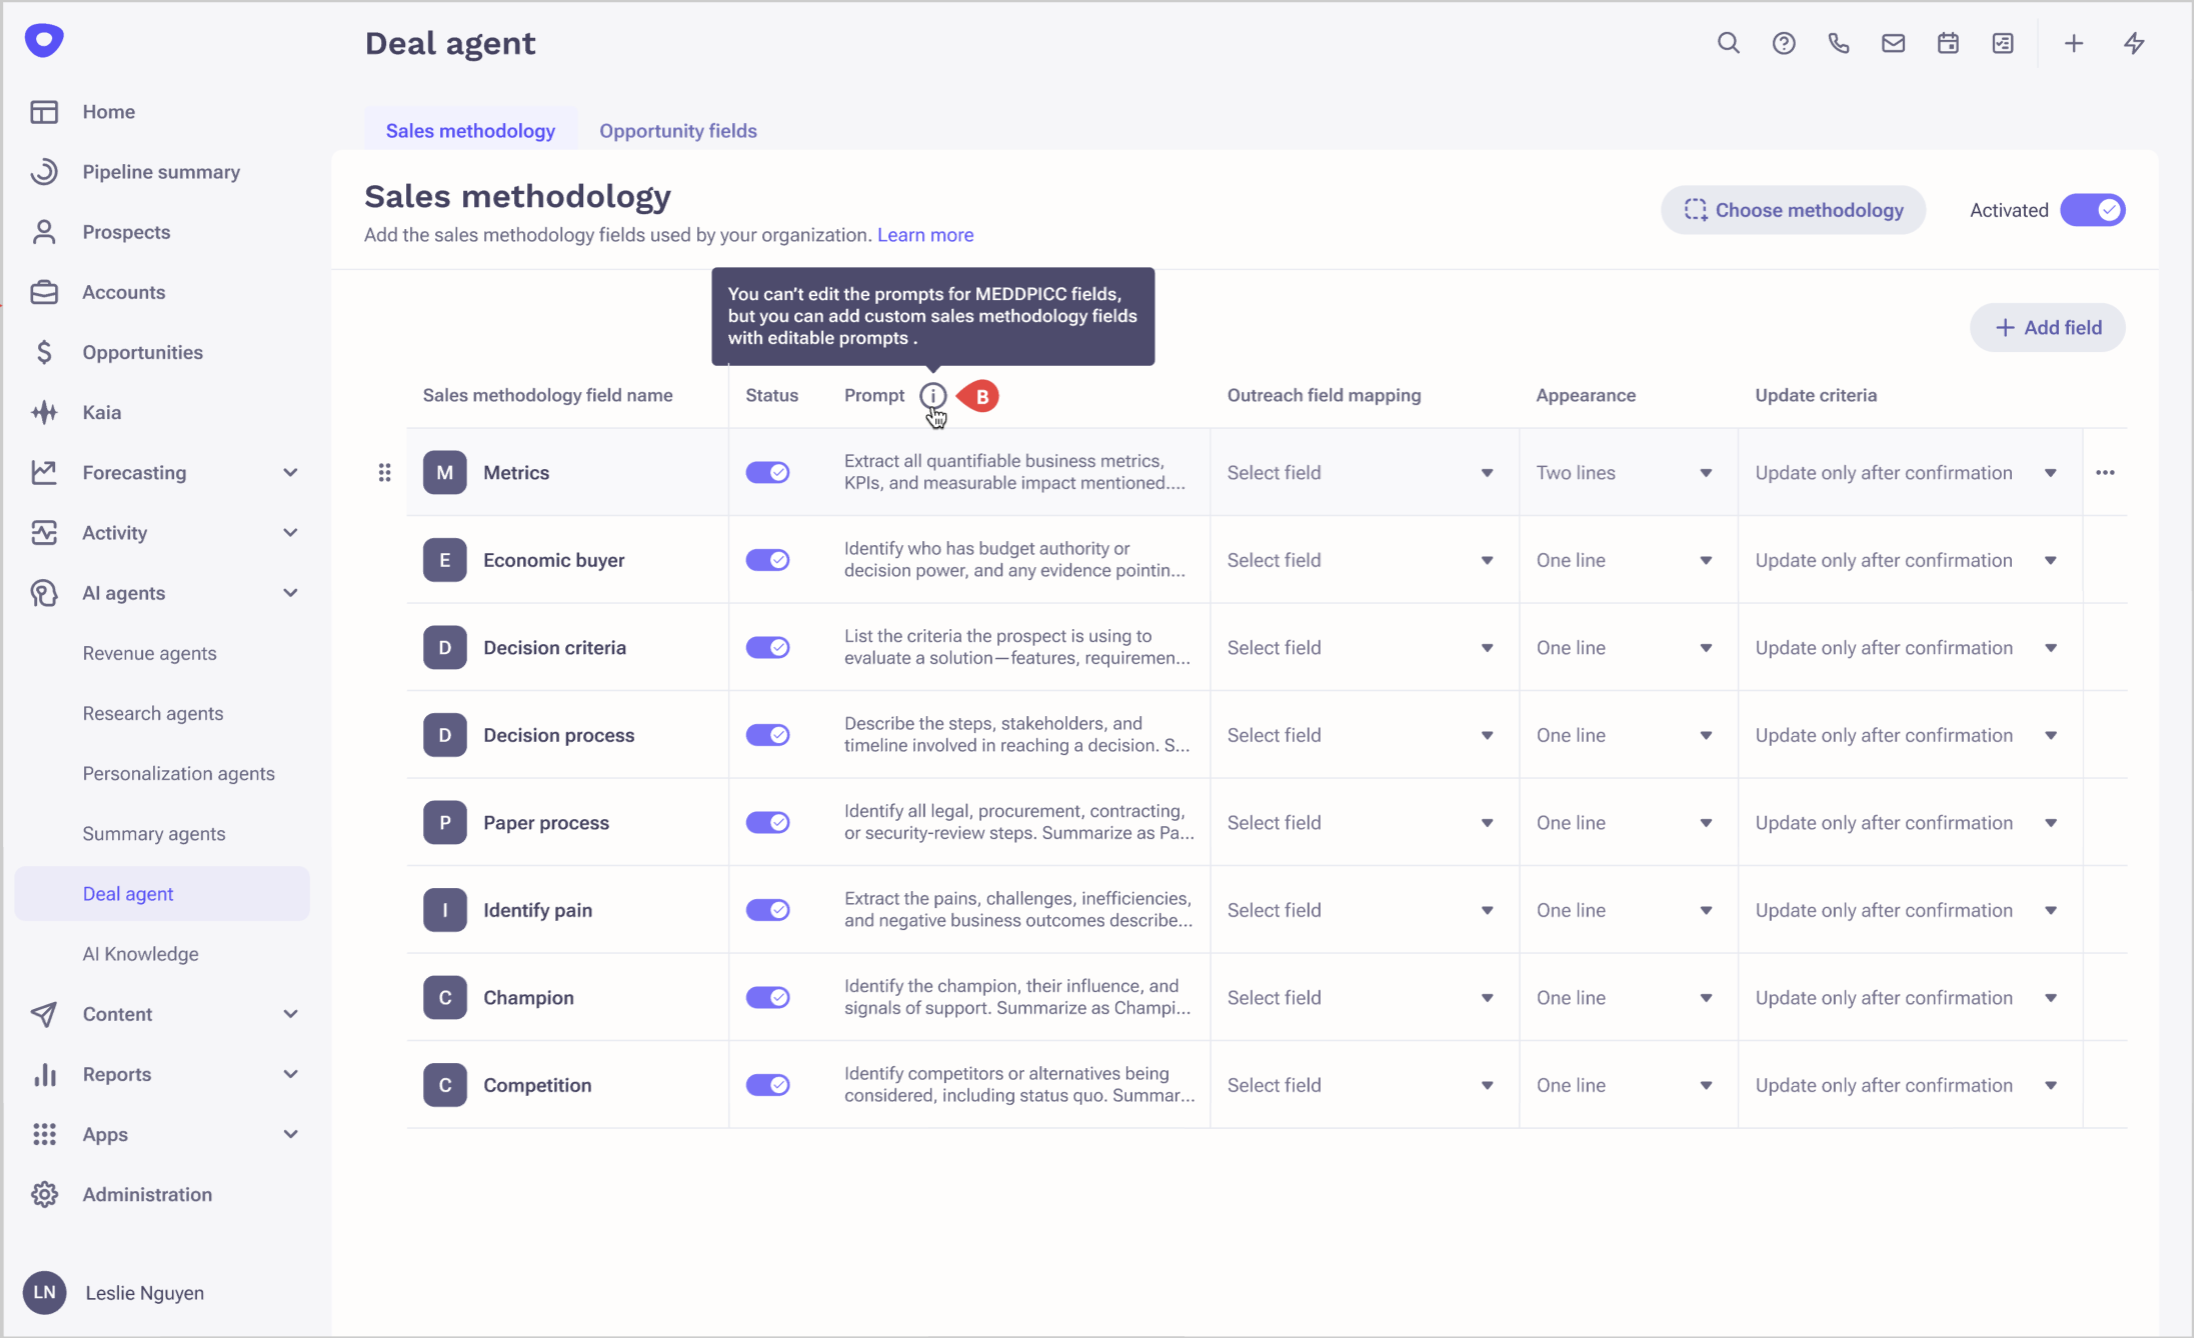
Task: Disable the Economic buyer status toggle
Action: pos(767,560)
